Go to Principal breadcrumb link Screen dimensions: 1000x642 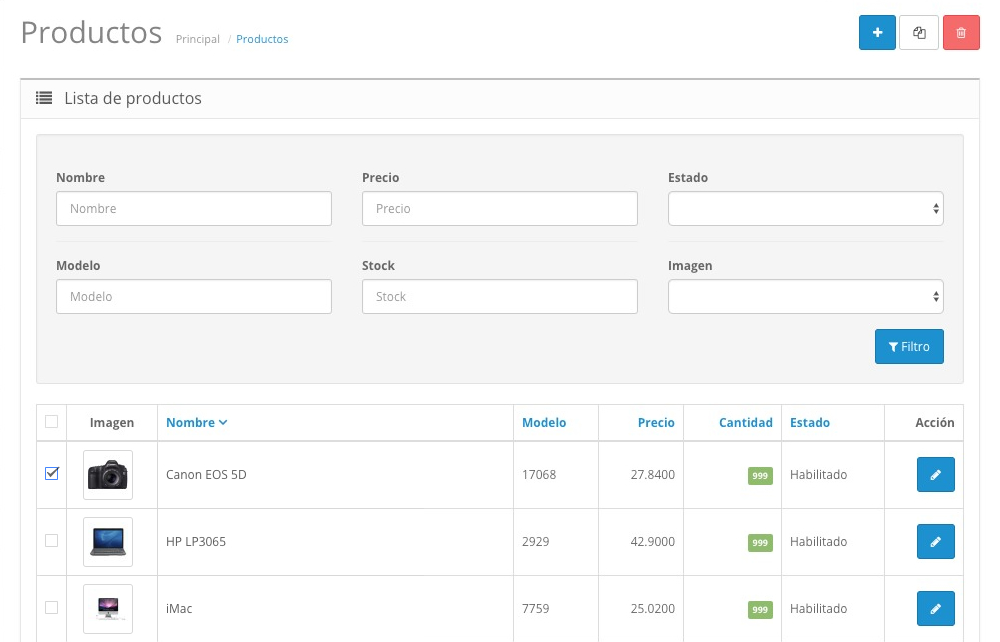click(197, 39)
